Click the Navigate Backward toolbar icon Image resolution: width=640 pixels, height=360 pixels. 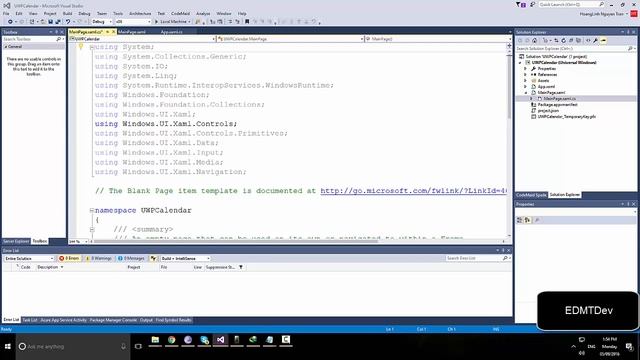click(10, 22)
